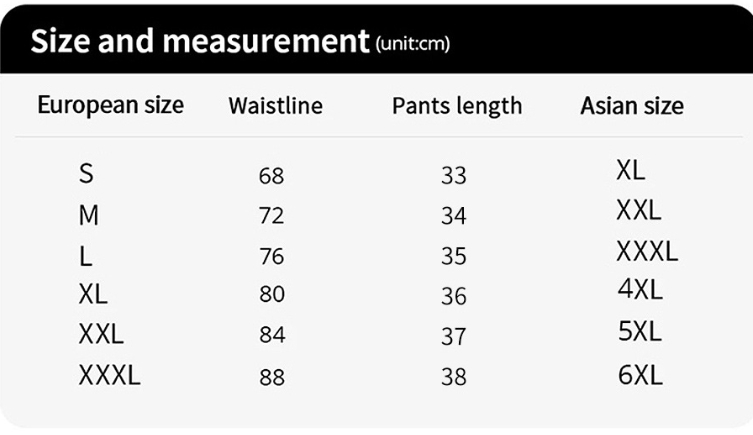
Task: Click waistline value 68
Action: tap(271, 176)
